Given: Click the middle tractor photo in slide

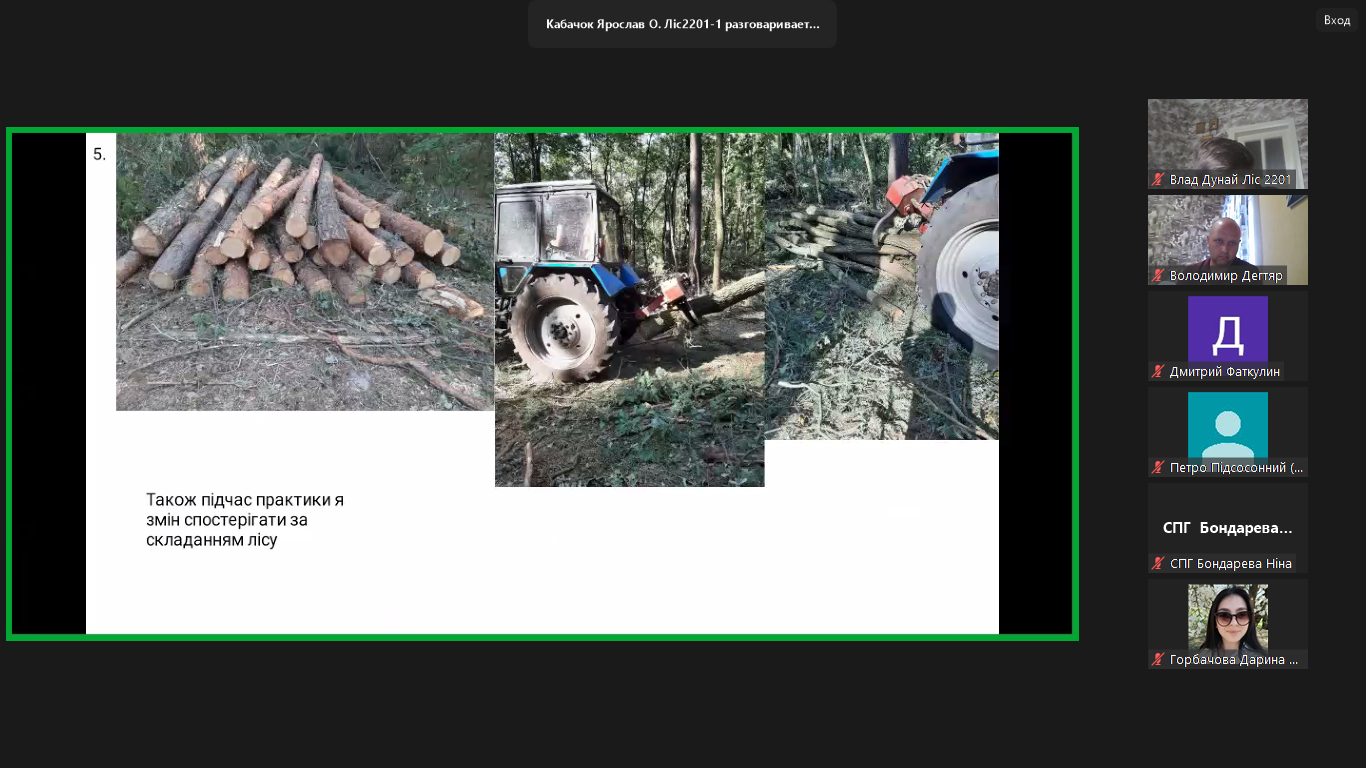Looking at the screenshot, I should (x=630, y=310).
